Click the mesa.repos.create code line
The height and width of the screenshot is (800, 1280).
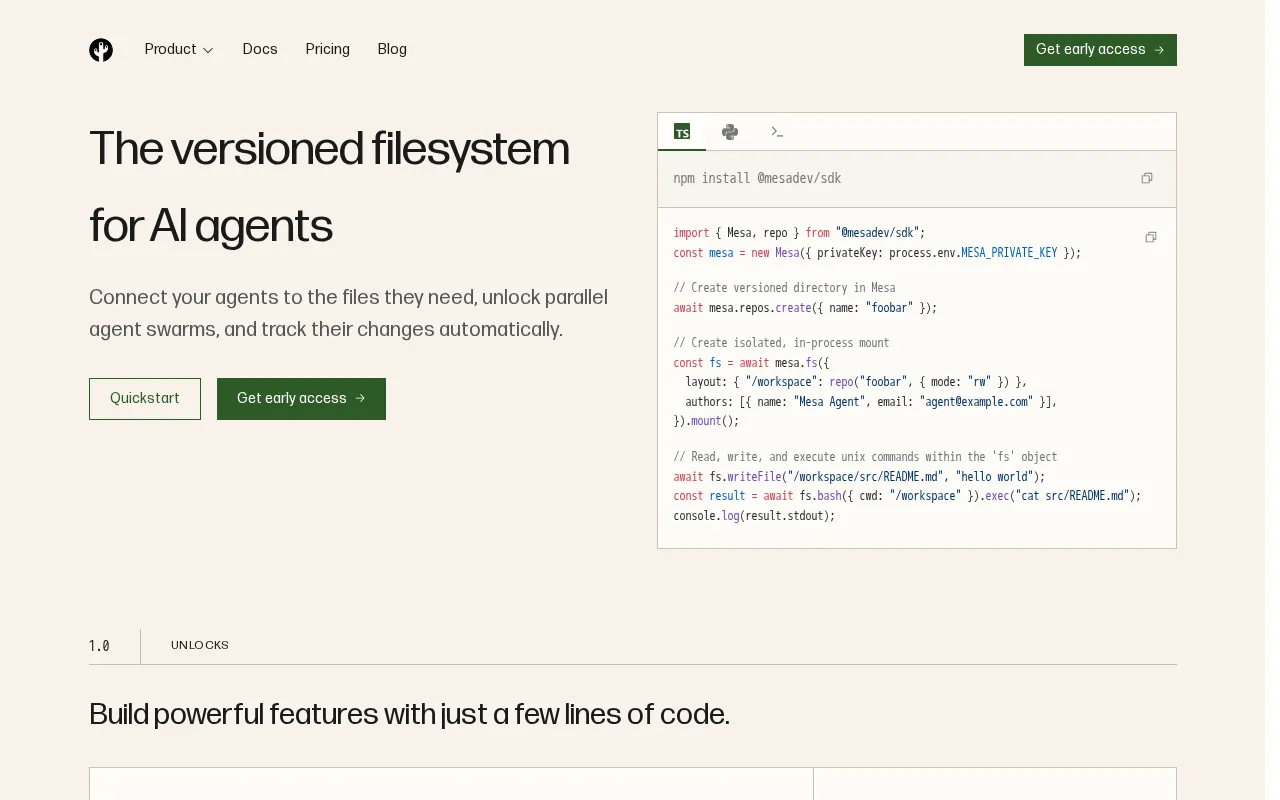[805, 308]
